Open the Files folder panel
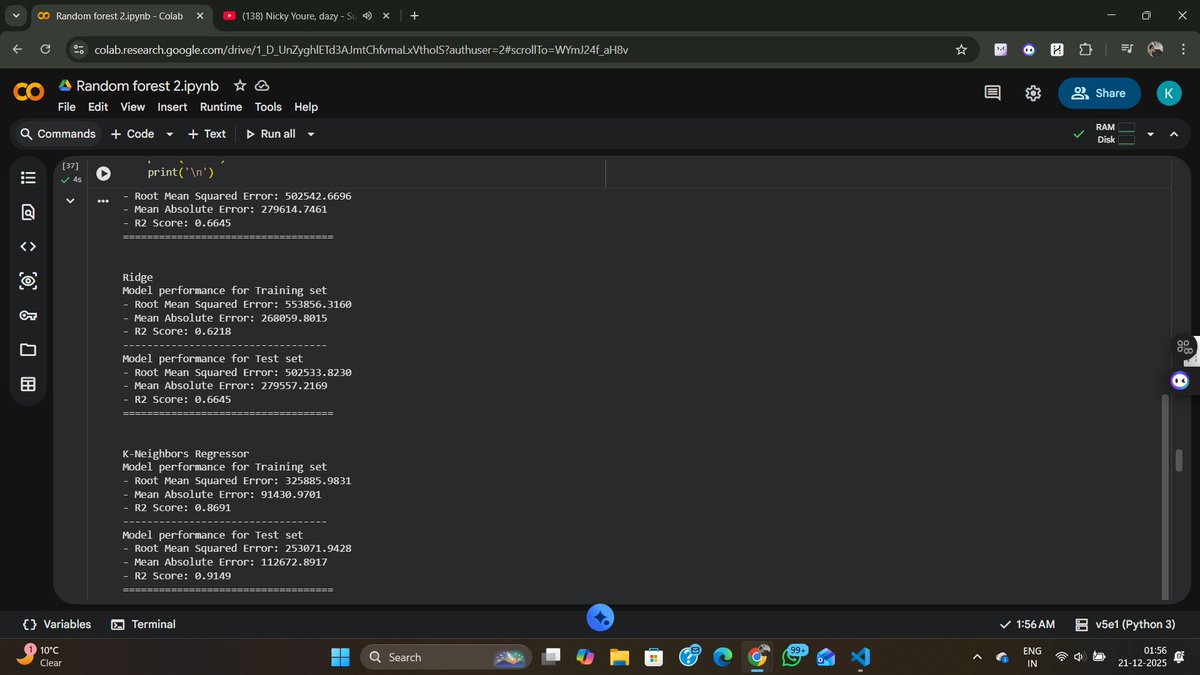1200x675 pixels. coord(28,350)
